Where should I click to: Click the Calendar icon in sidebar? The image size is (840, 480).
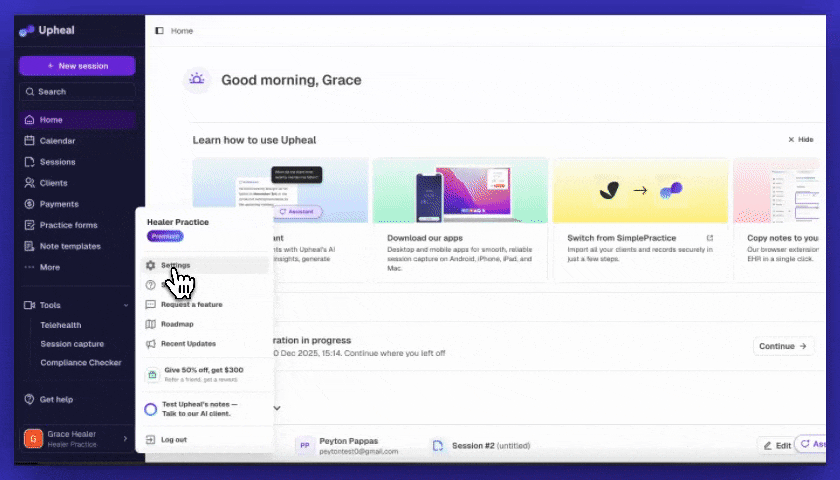[29, 141]
